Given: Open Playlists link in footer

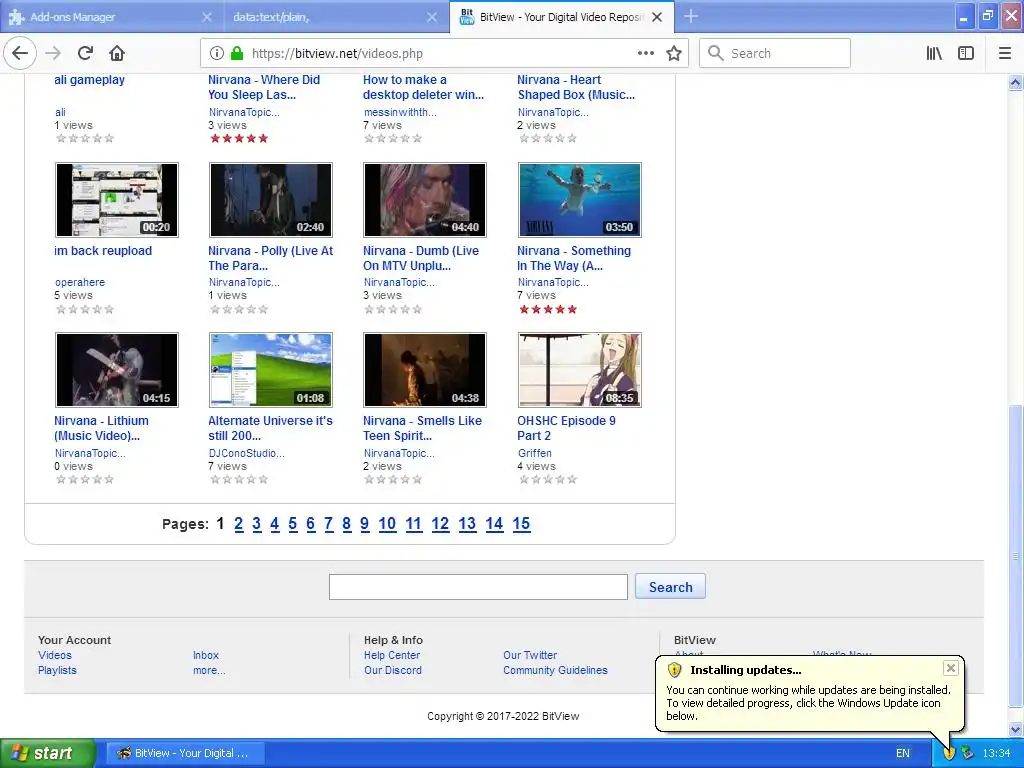Looking at the screenshot, I should 57,670.
